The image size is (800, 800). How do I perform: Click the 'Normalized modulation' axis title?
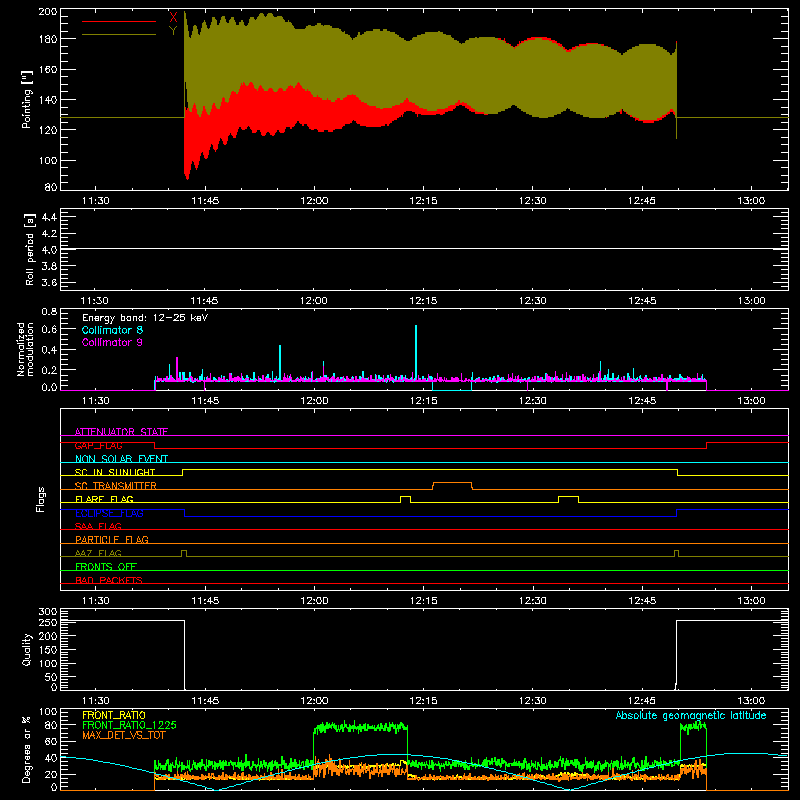[x=25, y=349]
